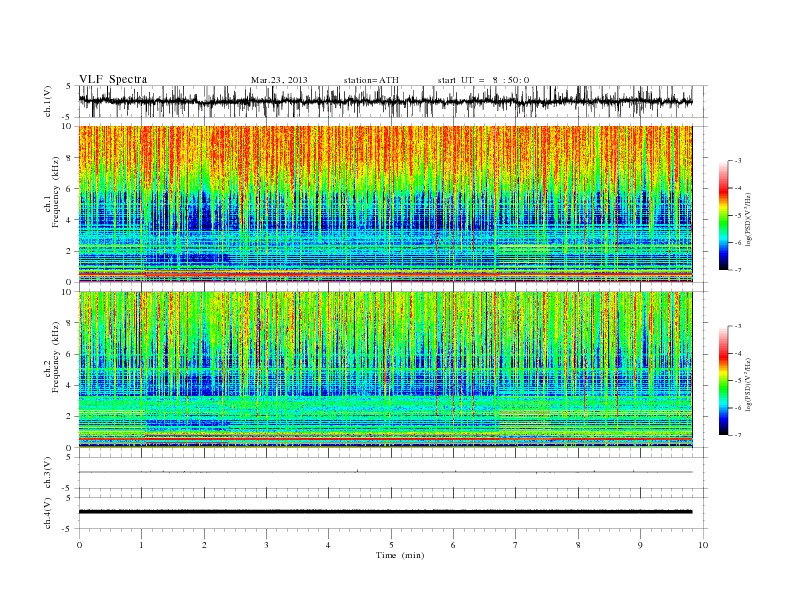Click the ch.1 "Frequency (kHz)" axis label
The image size is (792, 612).
click(57, 191)
